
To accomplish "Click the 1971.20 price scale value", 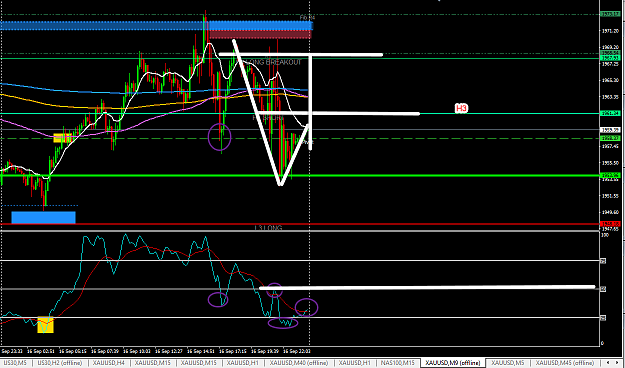I will pos(610,31).
